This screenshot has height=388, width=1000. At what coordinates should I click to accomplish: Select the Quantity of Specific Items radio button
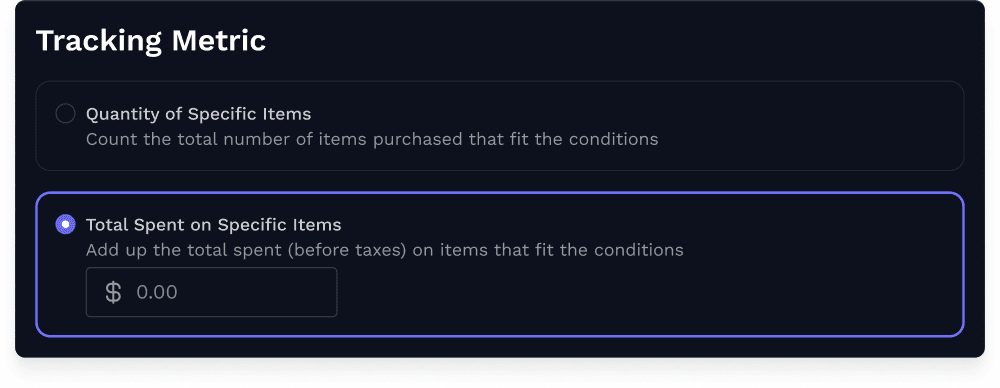[x=65, y=114]
